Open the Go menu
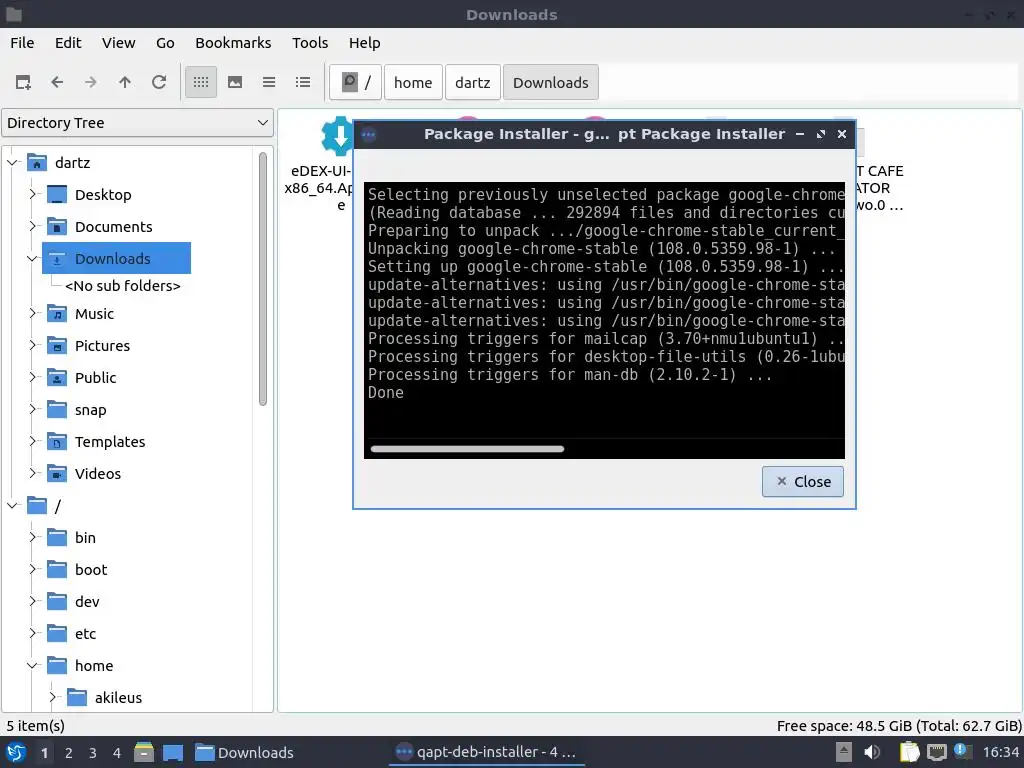 (165, 43)
